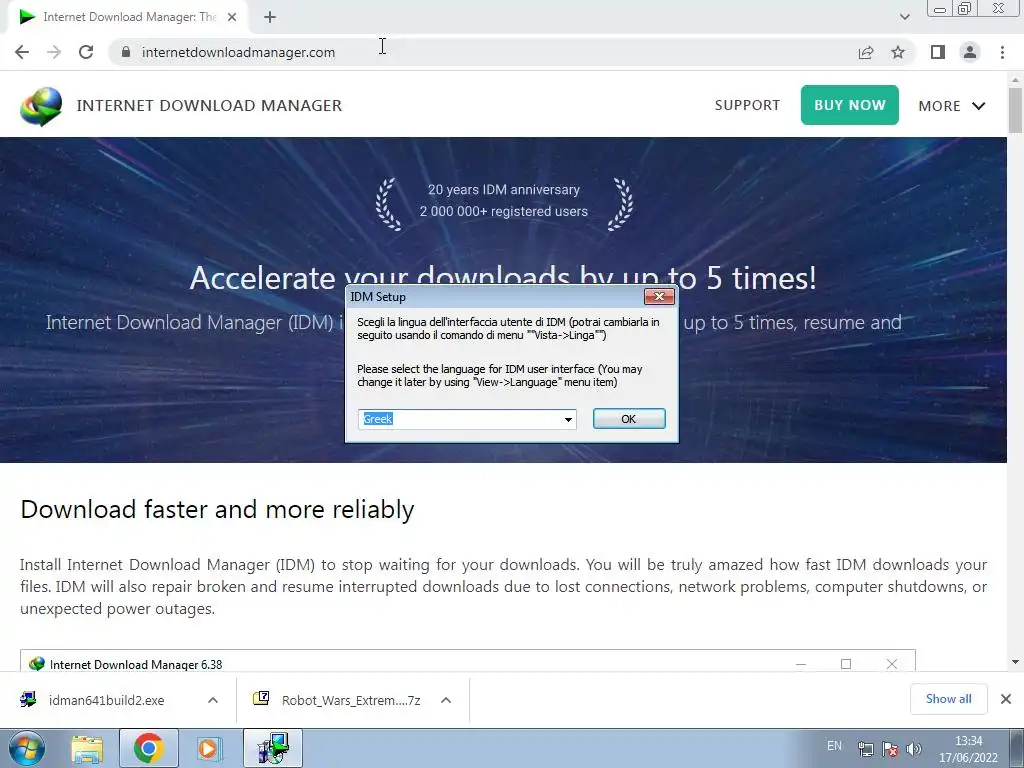
Task: Open the Windows Start menu
Action: tap(26, 748)
